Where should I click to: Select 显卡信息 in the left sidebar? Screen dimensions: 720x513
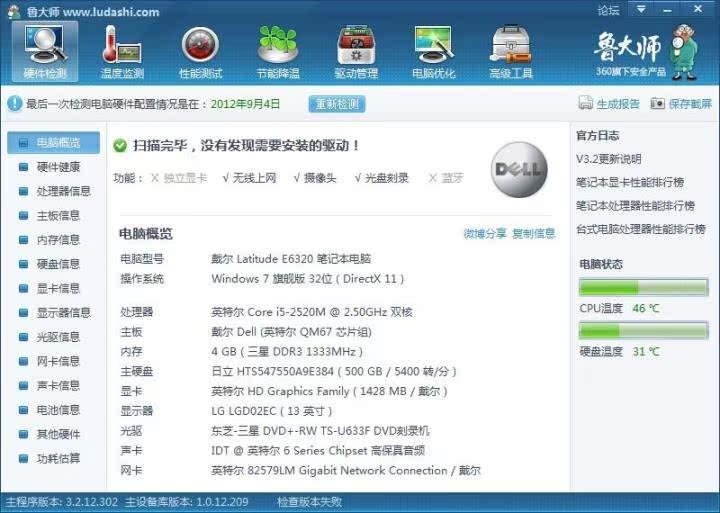[x=58, y=288]
